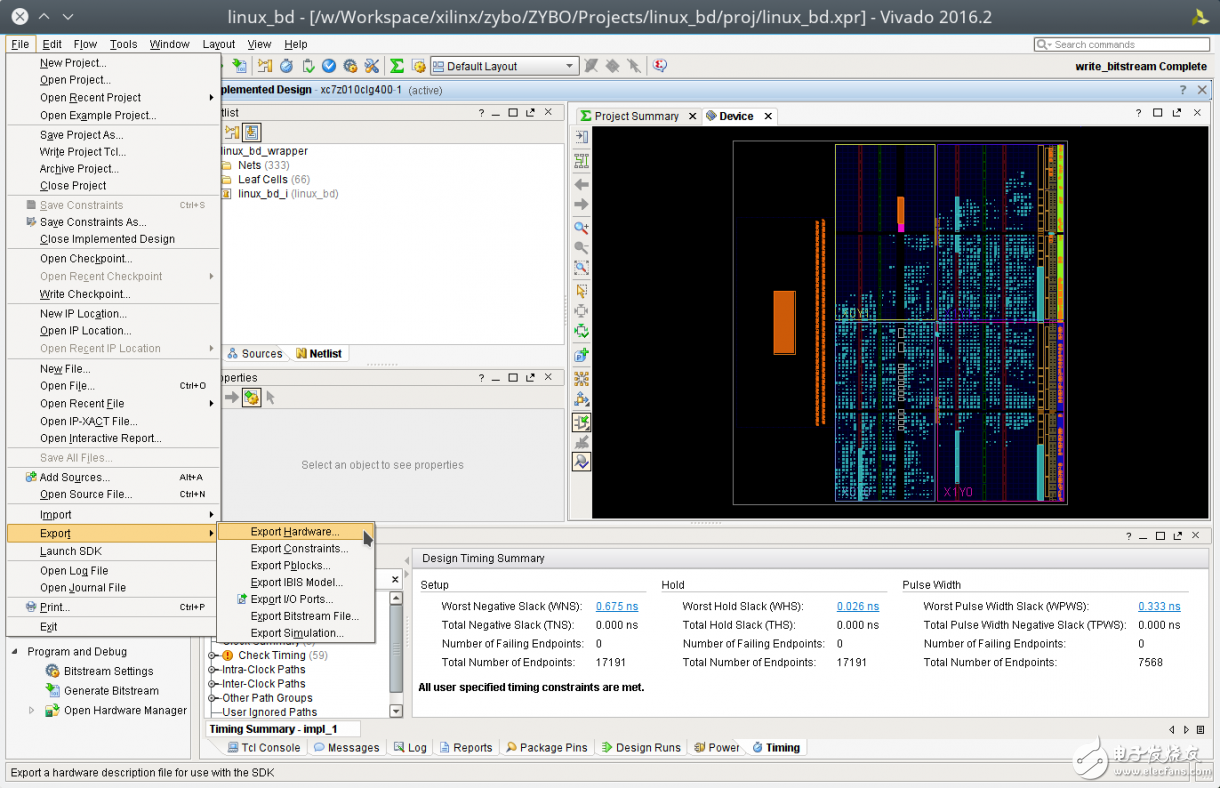Screen dimensions: 1220x788
Task: Open the Default Layout dropdown
Action: pyautogui.click(x=570, y=67)
